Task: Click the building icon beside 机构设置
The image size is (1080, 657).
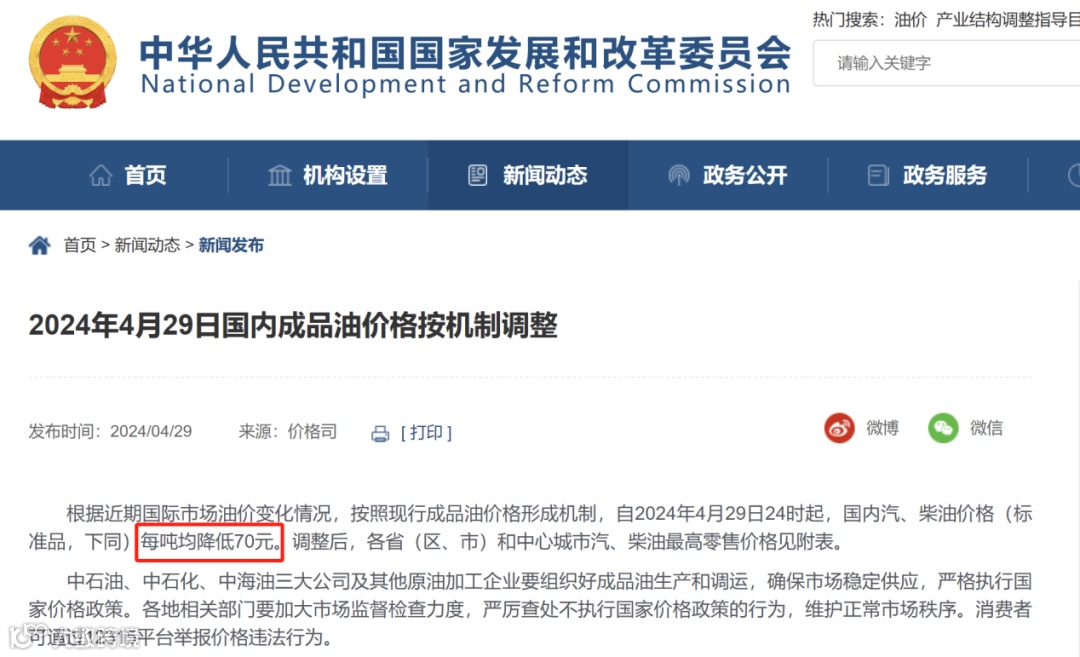Action: [x=280, y=175]
